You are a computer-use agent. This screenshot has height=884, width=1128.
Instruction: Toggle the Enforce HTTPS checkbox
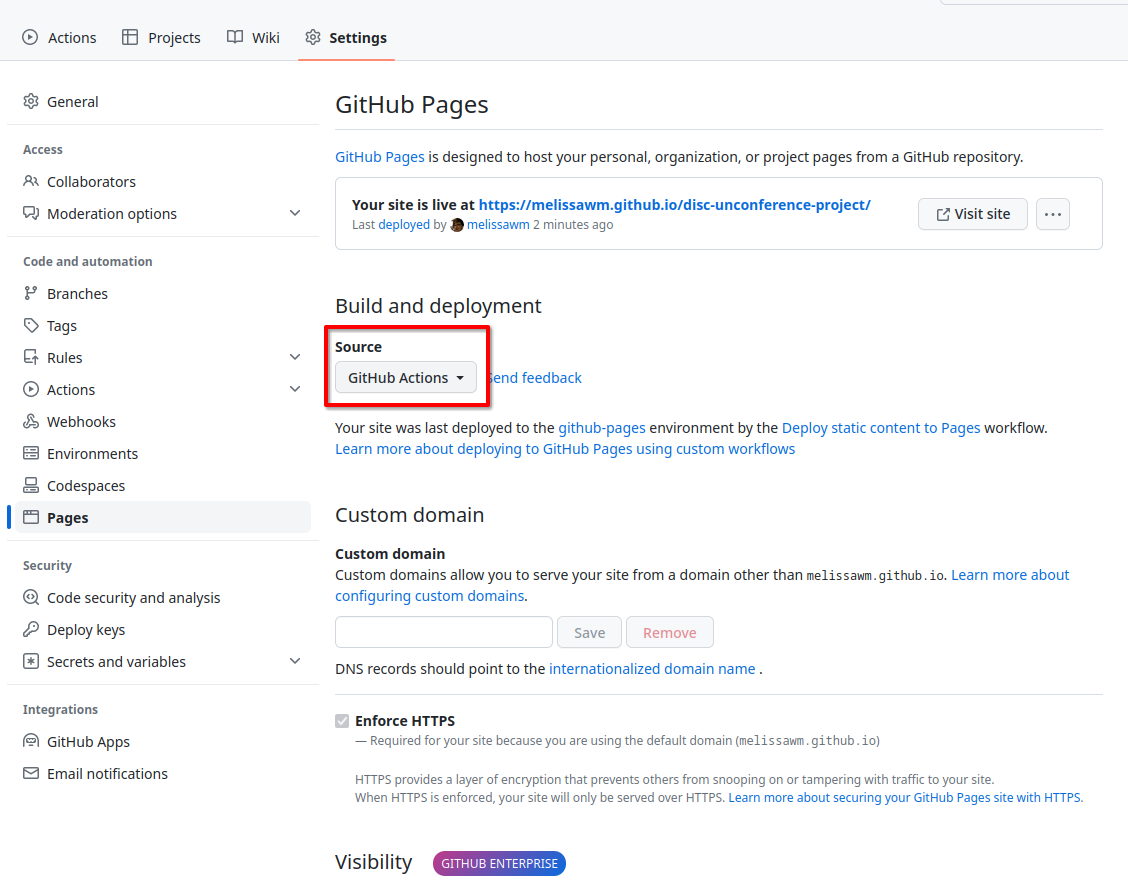tap(343, 721)
